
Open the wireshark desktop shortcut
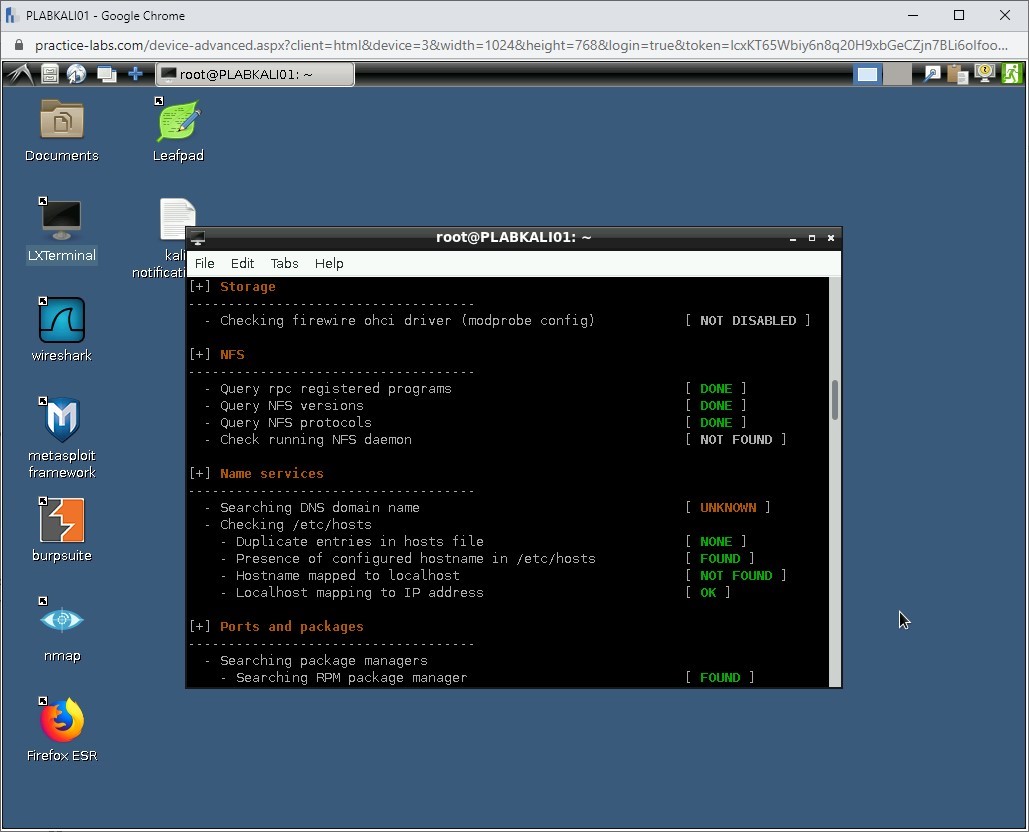[x=62, y=322]
